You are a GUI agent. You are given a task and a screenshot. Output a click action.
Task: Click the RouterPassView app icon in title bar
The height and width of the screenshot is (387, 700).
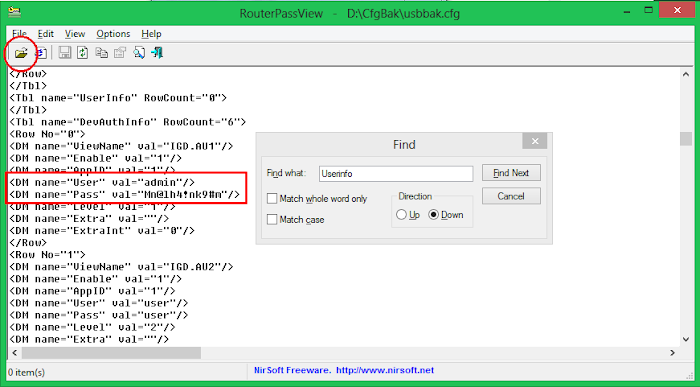pyautogui.click(x=15, y=11)
